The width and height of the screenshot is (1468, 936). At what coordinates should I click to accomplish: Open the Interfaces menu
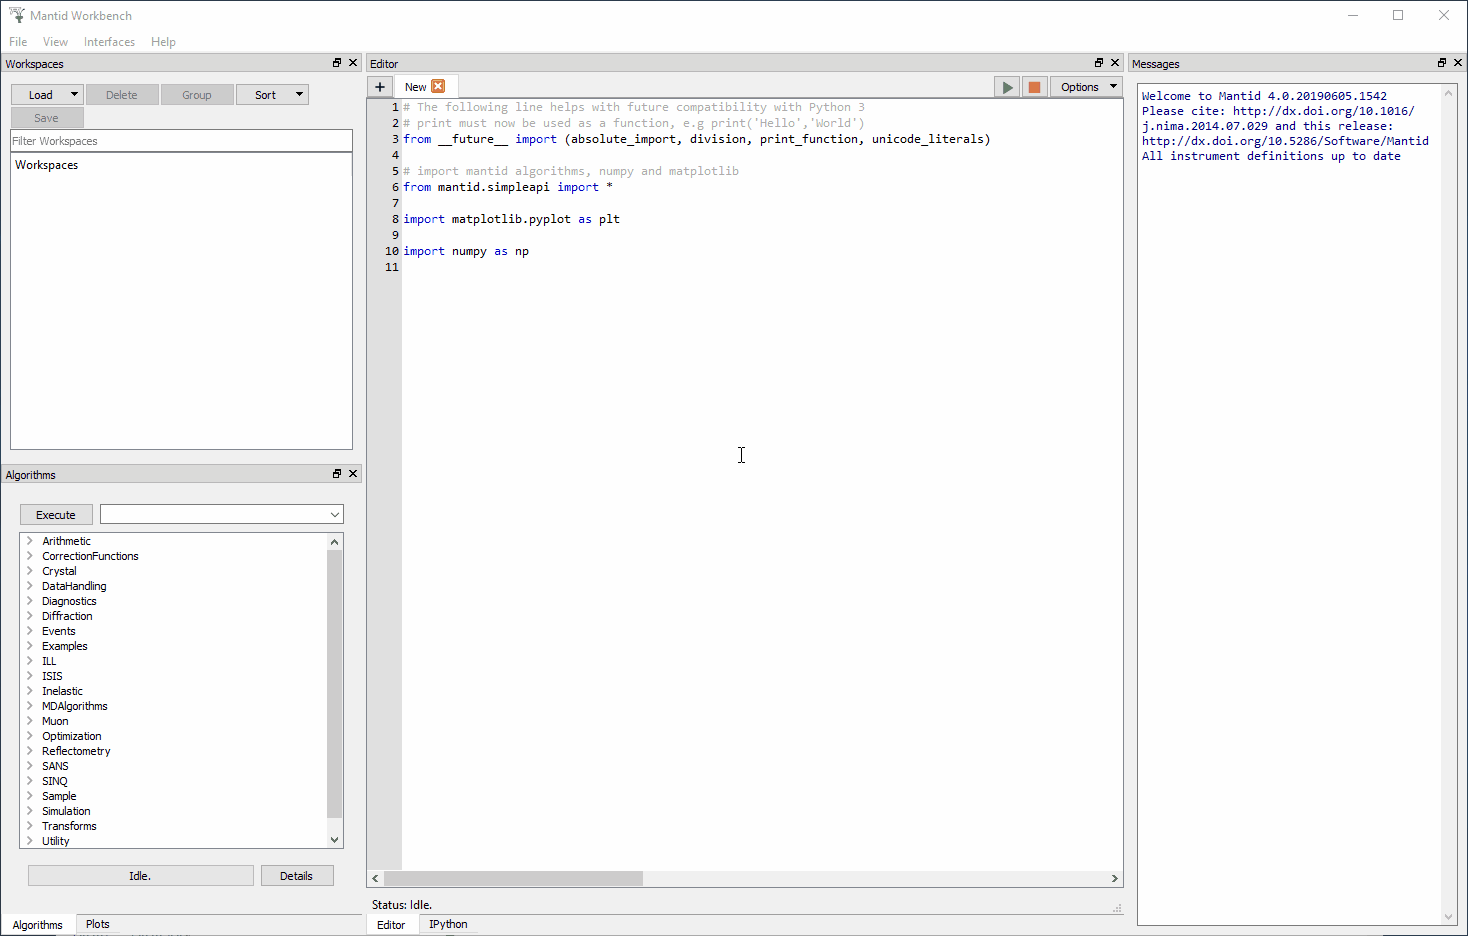tap(109, 41)
